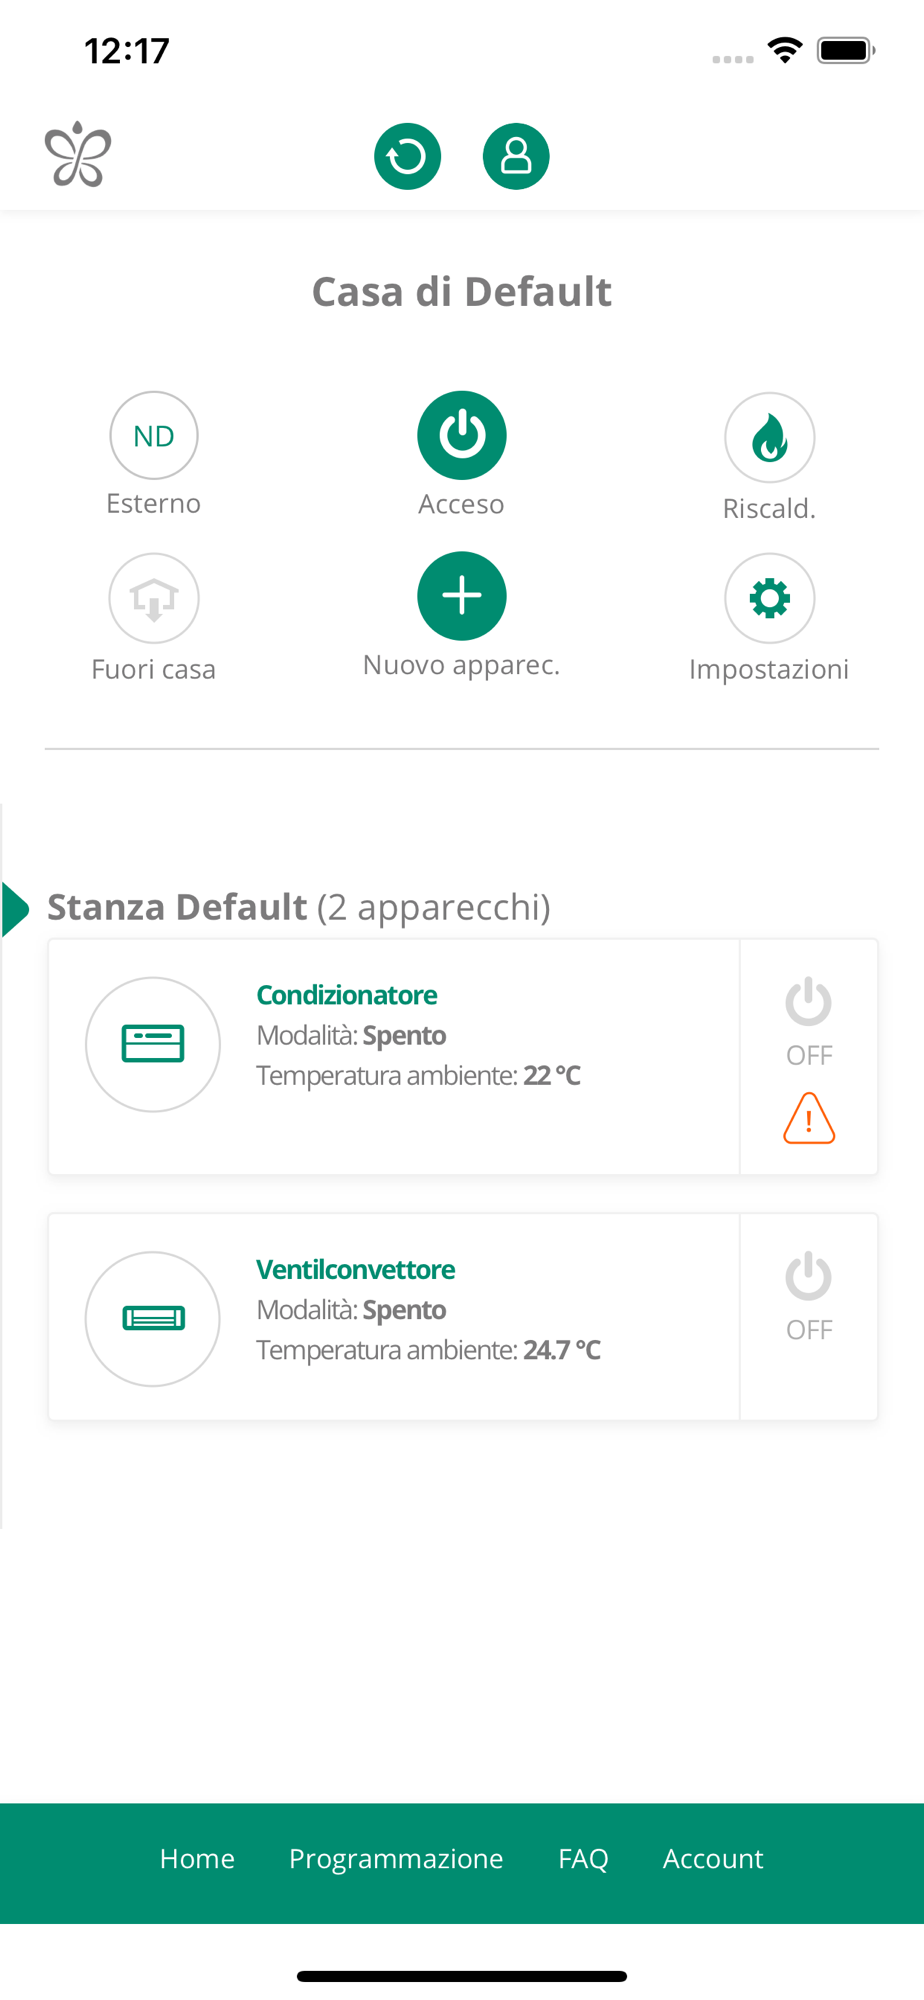Viewport: 924px width, 2000px height.
Task: Toggle the Acceso main power button
Action: pos(462,435)
